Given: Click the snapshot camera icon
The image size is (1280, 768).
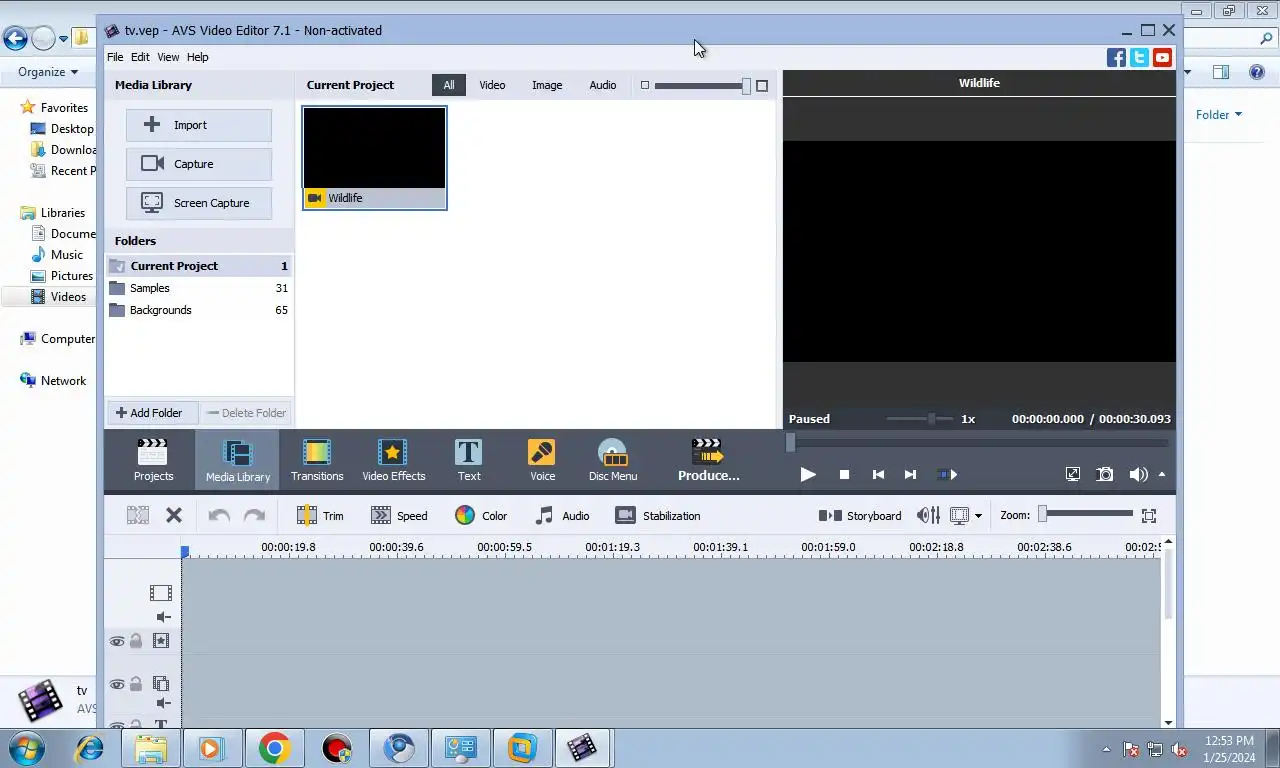Looking at the screenshot, I should point(1105,474).
